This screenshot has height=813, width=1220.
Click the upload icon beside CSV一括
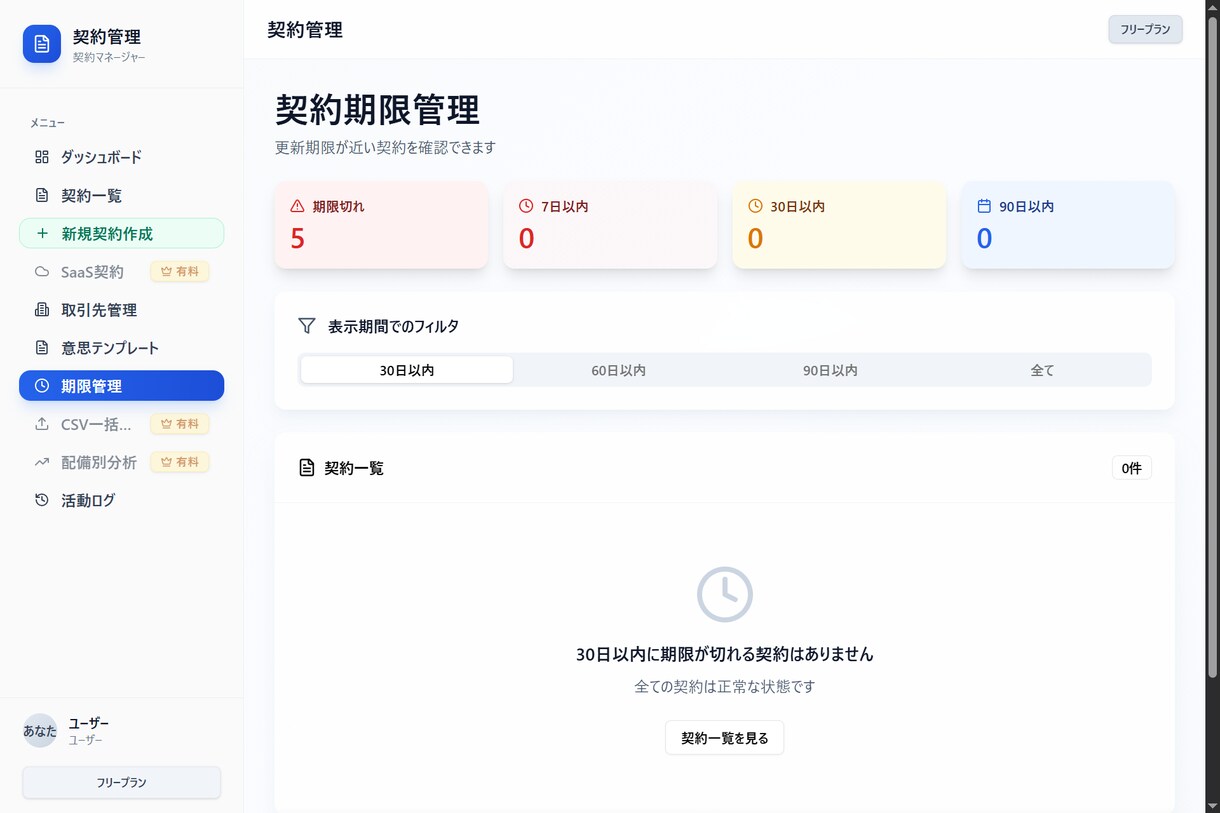[x=42, y=424]
